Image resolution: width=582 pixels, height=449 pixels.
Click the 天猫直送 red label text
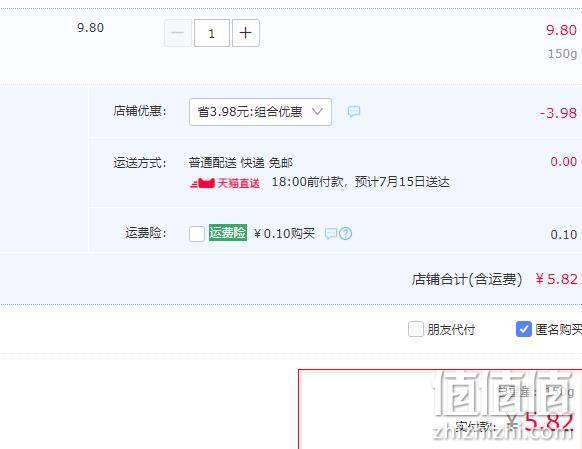coord(238,183)
